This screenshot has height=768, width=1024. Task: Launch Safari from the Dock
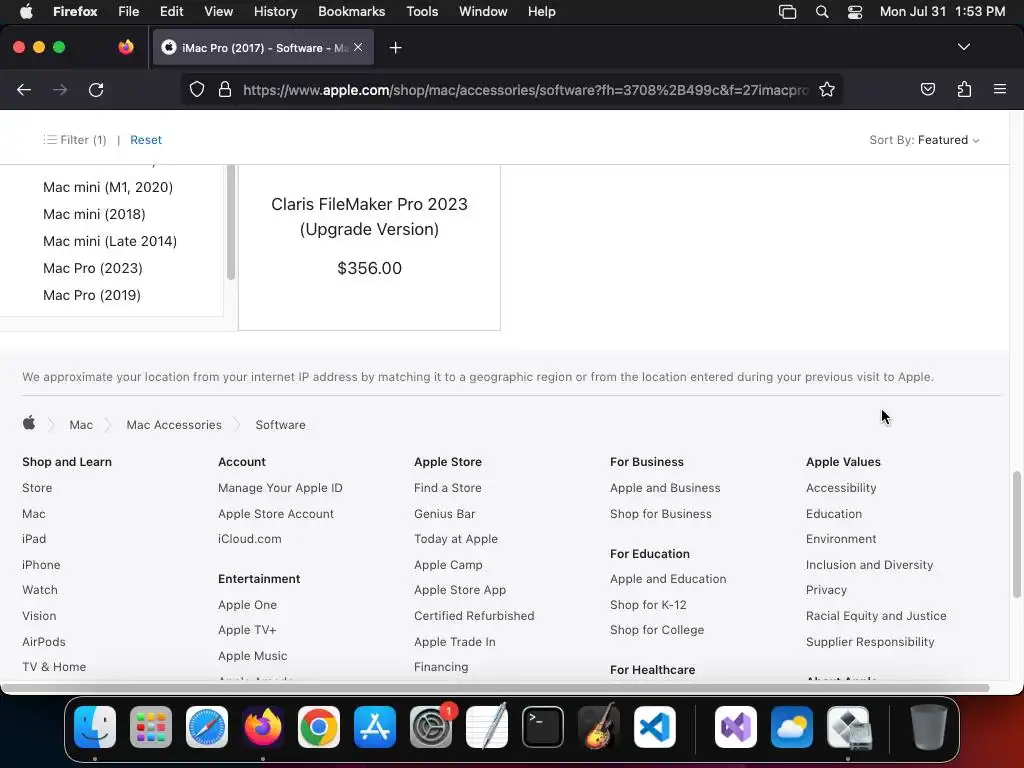point(207,727)
